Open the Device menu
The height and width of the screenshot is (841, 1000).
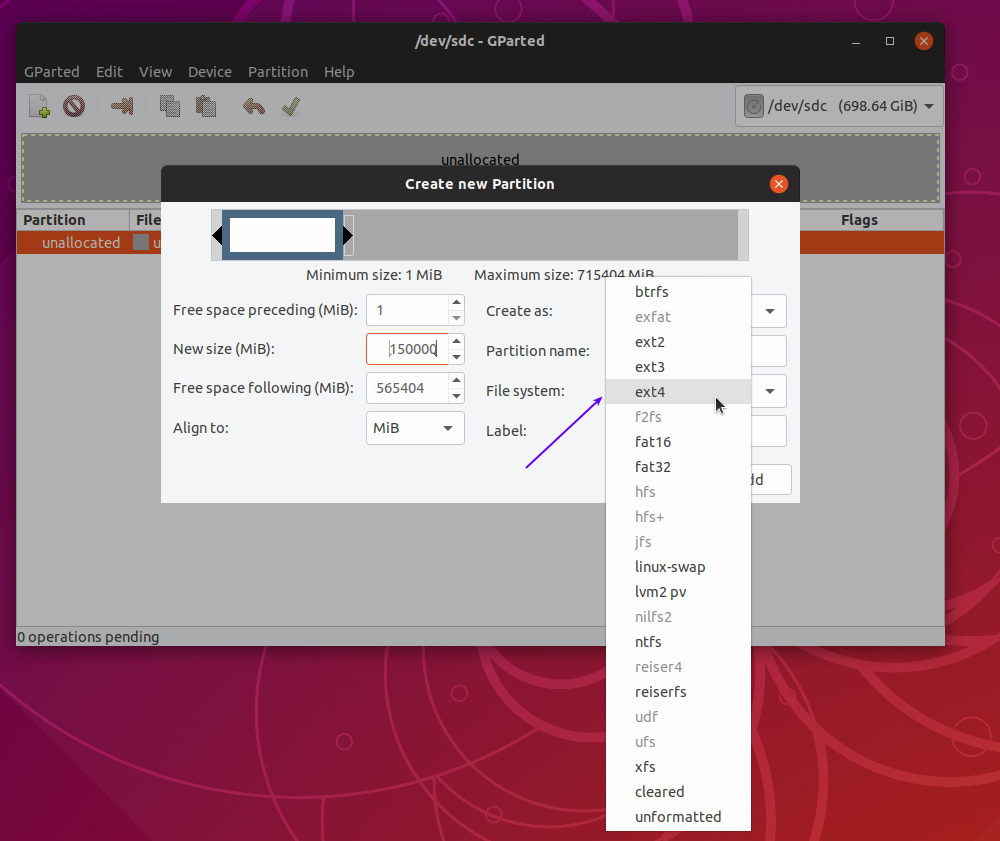coord(210,72)
